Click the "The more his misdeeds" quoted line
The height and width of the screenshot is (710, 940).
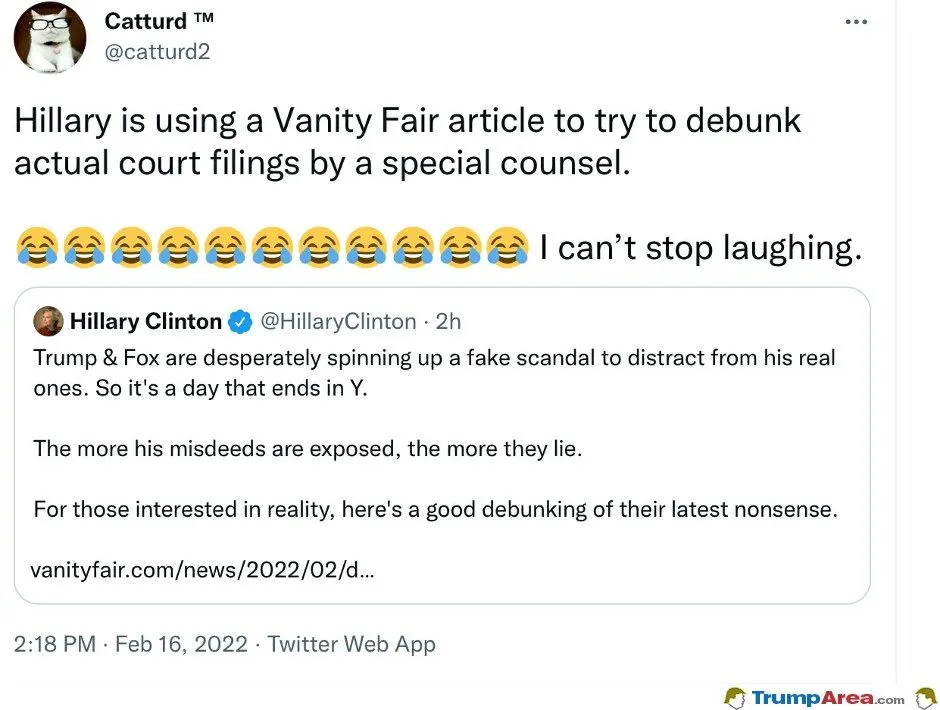pos(307,448)
